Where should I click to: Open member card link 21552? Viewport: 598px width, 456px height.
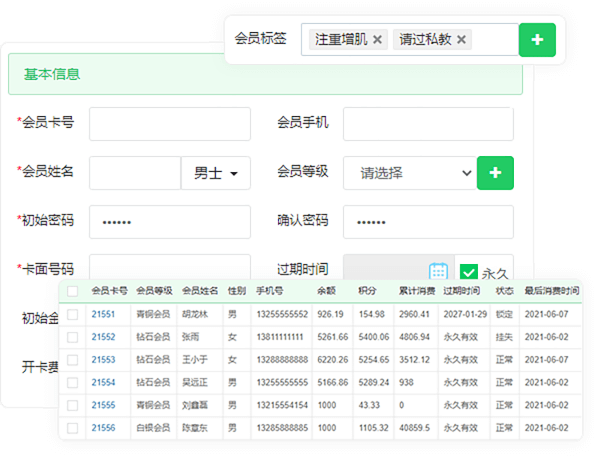103,337
